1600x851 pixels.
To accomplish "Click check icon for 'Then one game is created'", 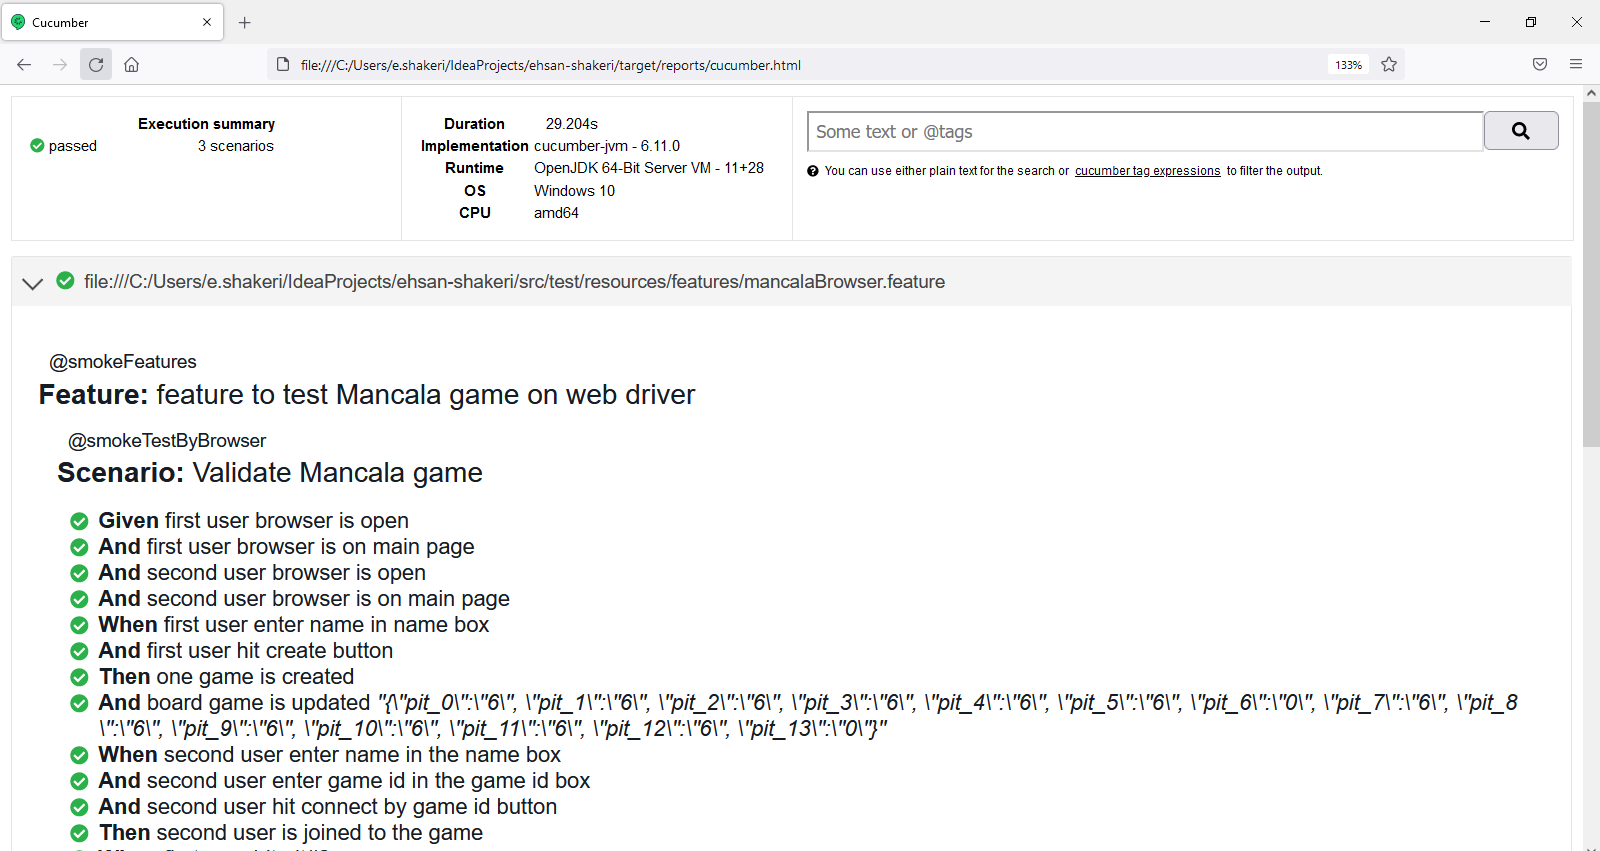I will (x=79, y=677).
